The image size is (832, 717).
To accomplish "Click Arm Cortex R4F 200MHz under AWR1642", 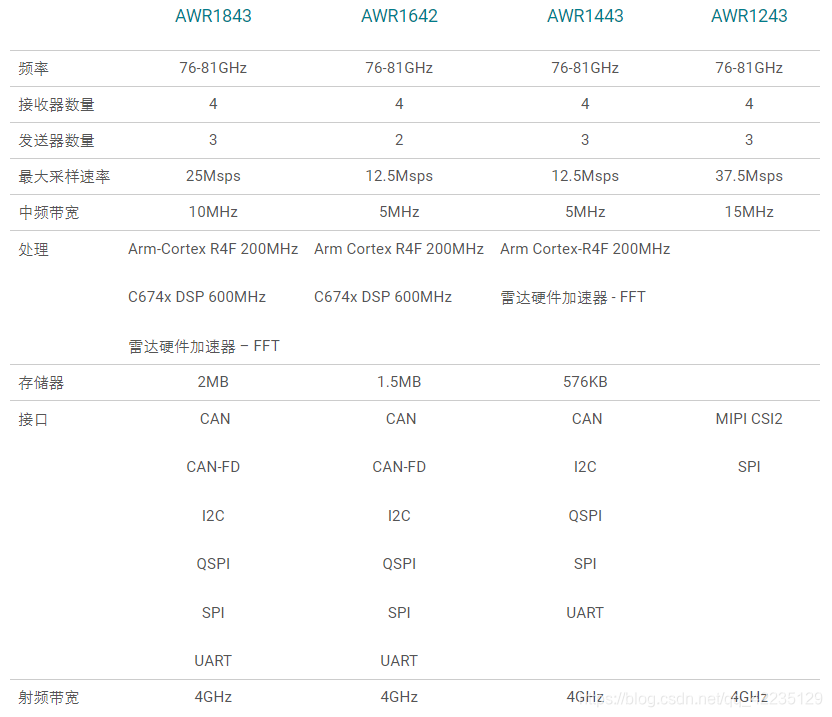I will pyautogui.click(x=399, y=249).
